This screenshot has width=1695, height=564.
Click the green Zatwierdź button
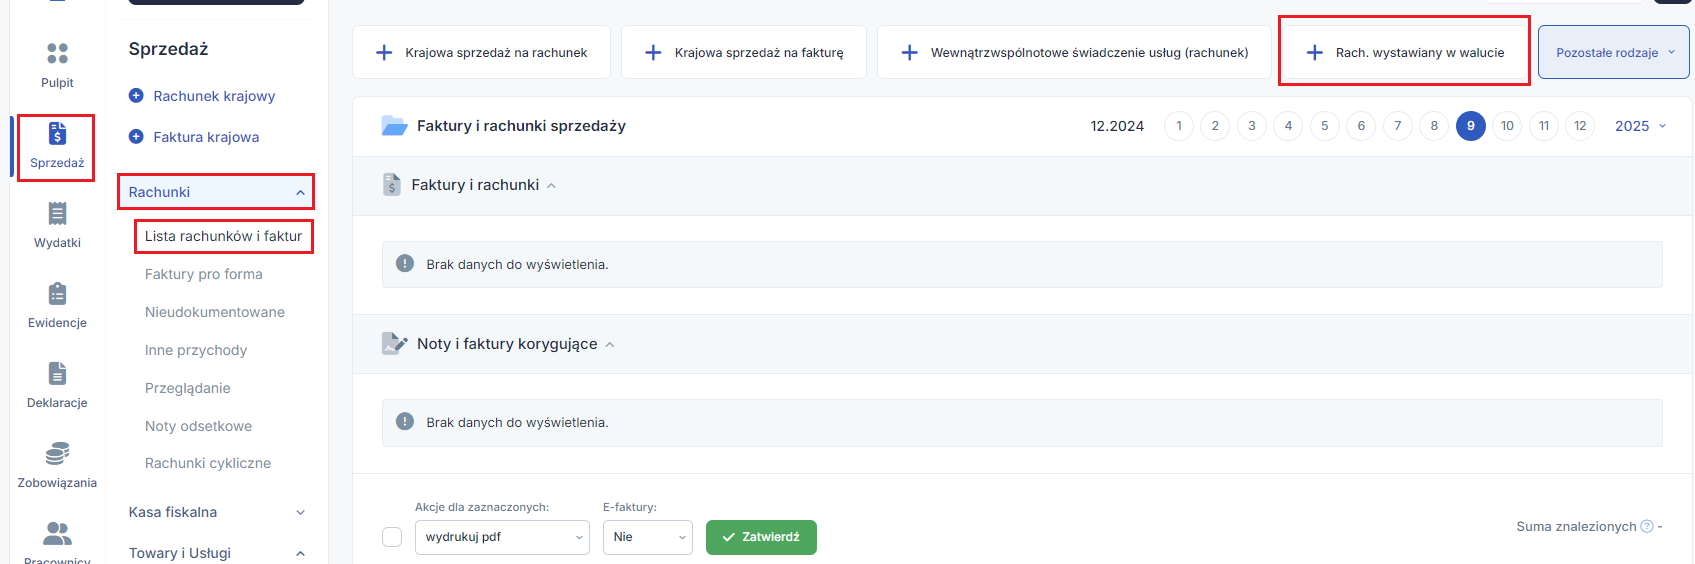(x=761, y=537)
